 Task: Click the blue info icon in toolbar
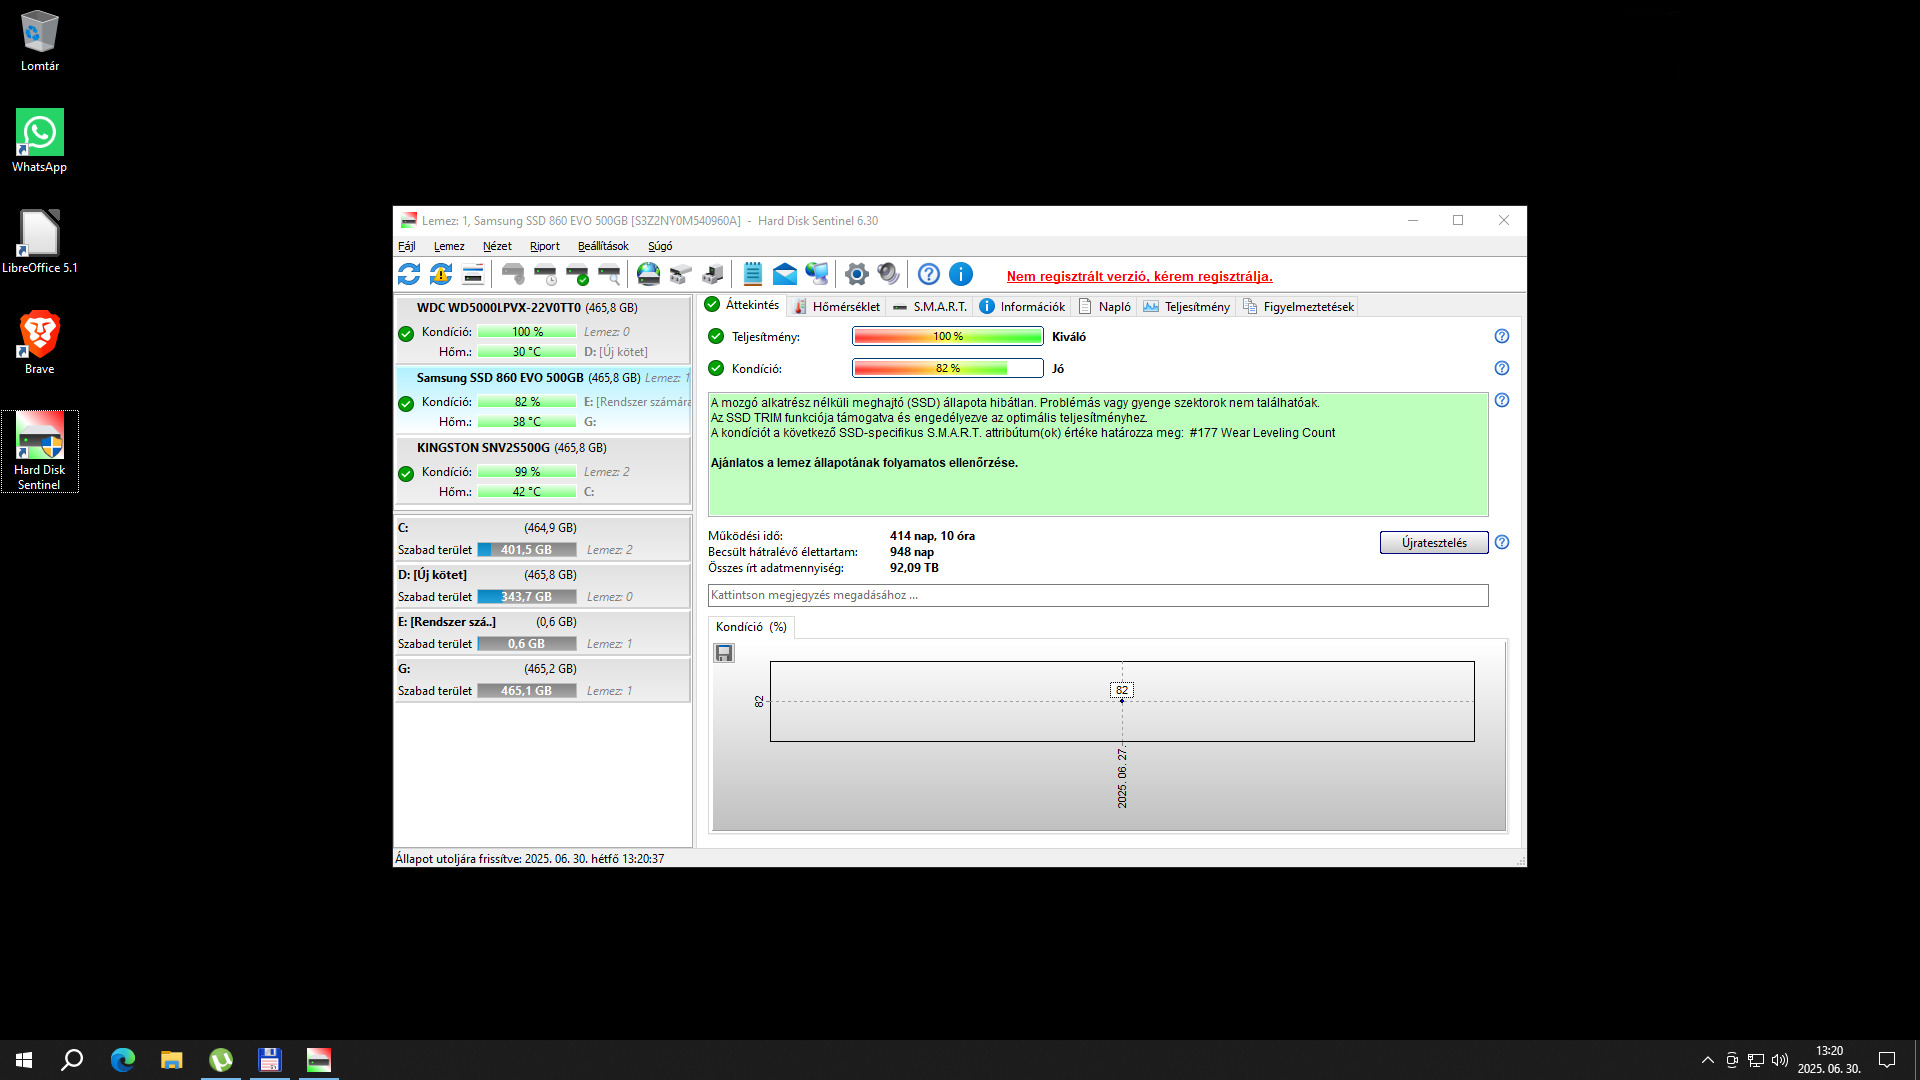pos(961,274)
